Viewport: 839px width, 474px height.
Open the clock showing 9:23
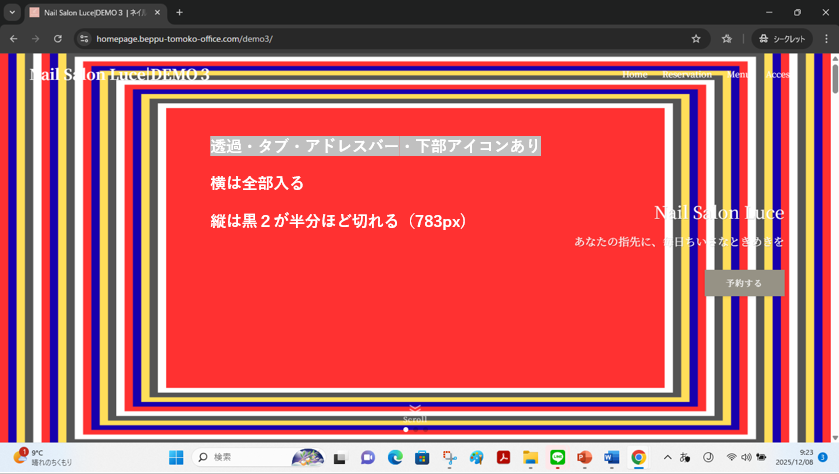(x=795, y=457)
